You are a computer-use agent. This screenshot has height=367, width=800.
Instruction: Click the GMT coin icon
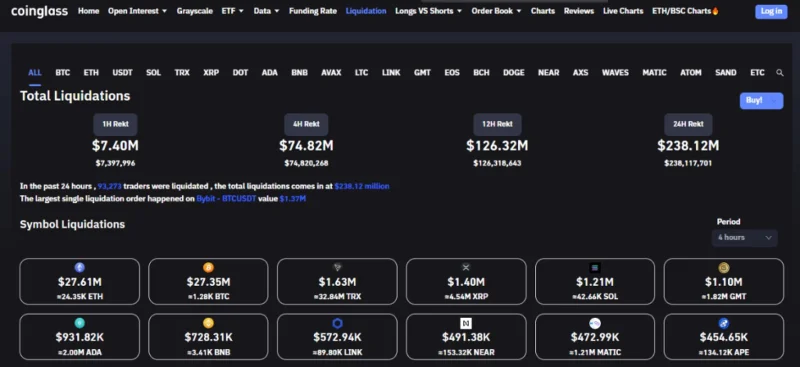(x=723, y=267)
